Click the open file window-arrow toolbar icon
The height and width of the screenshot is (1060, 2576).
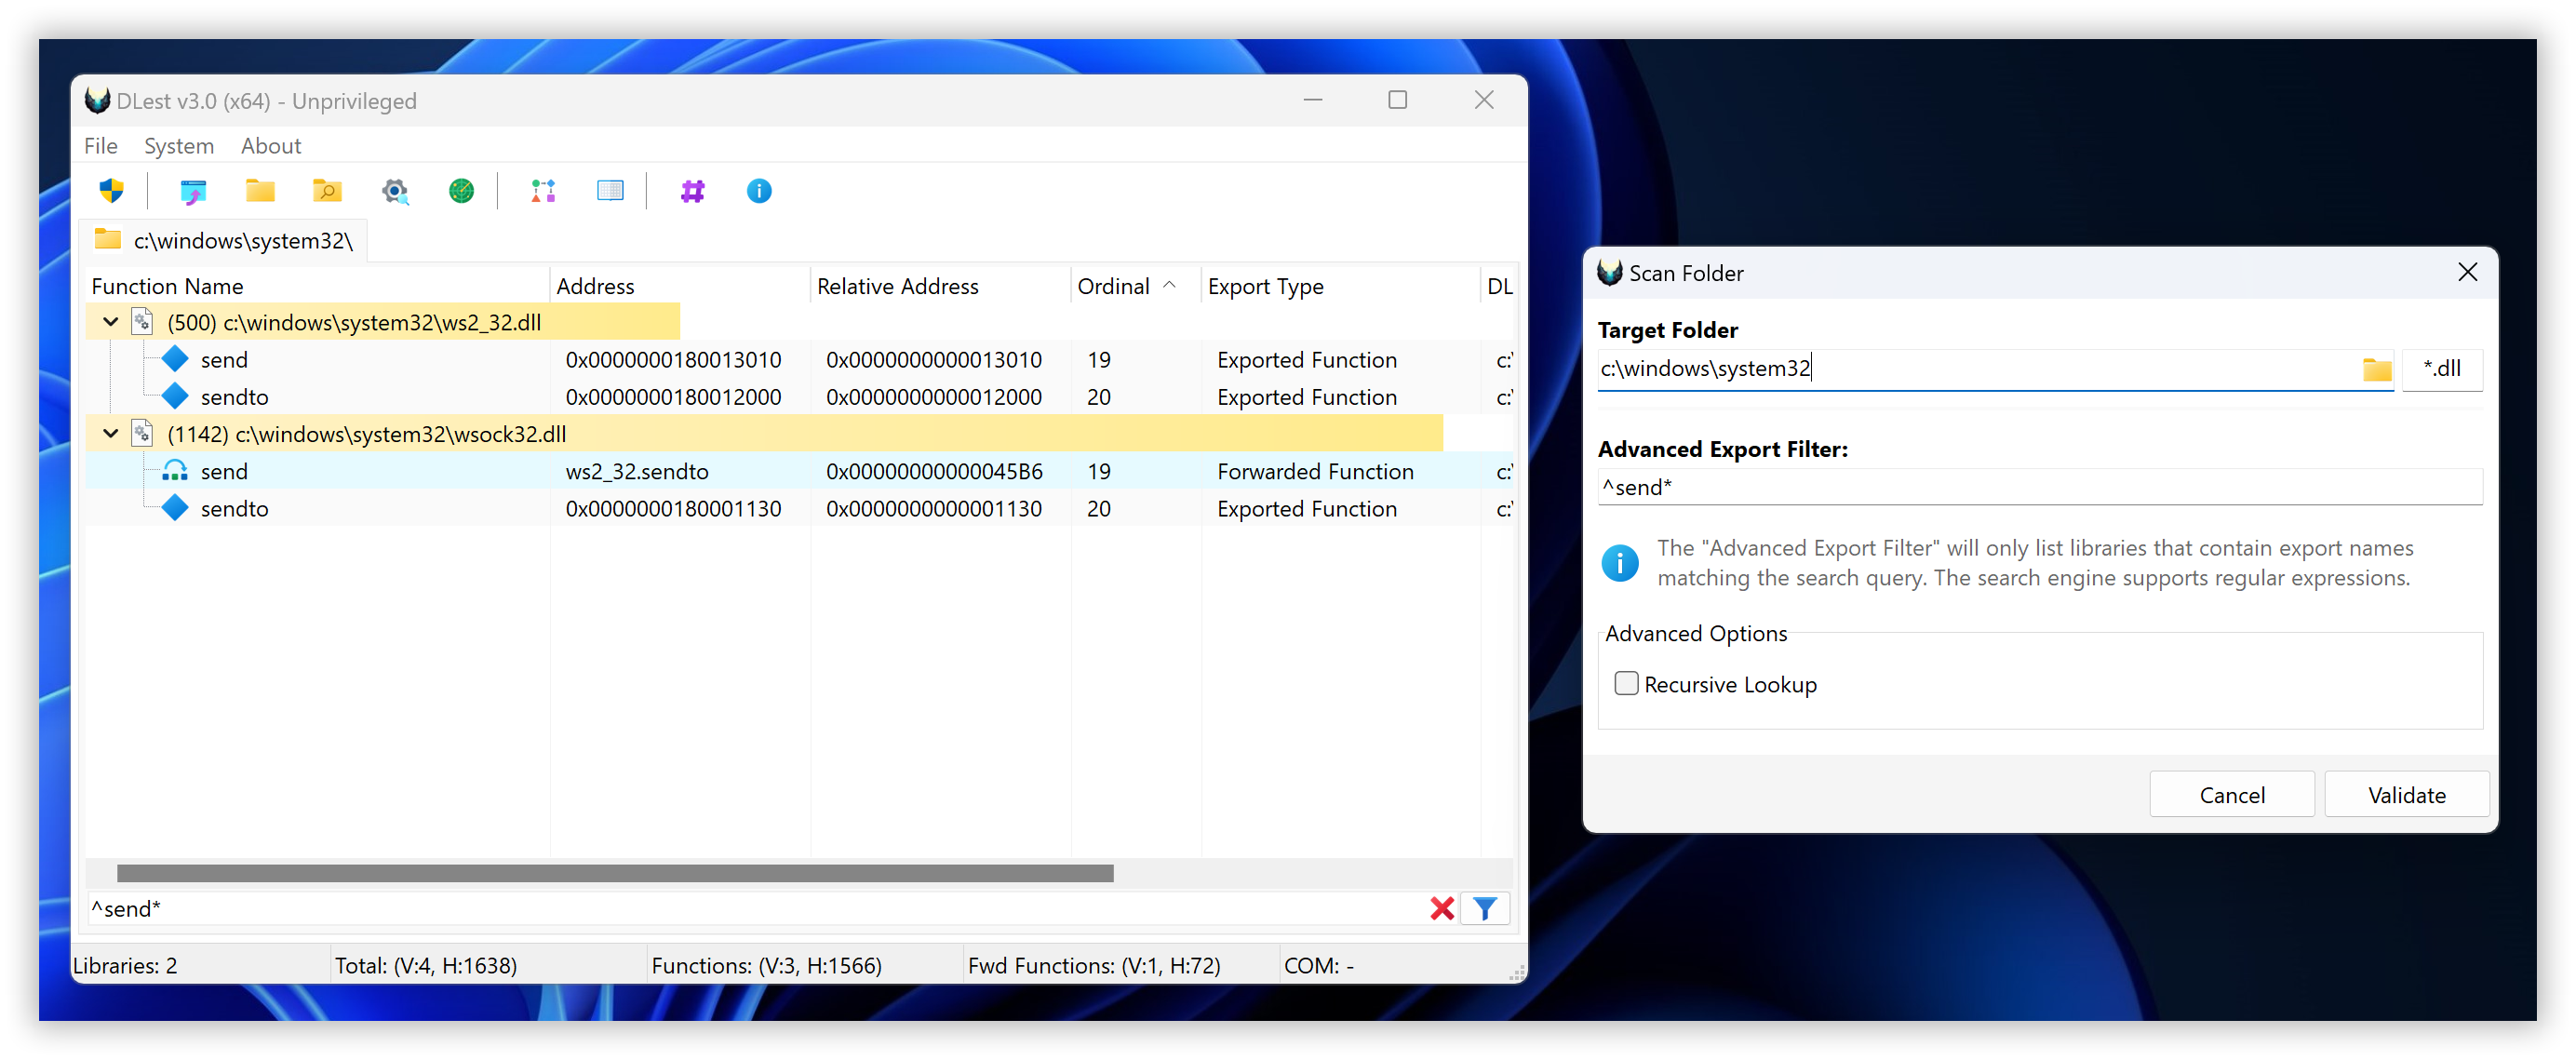pos(193,190)
